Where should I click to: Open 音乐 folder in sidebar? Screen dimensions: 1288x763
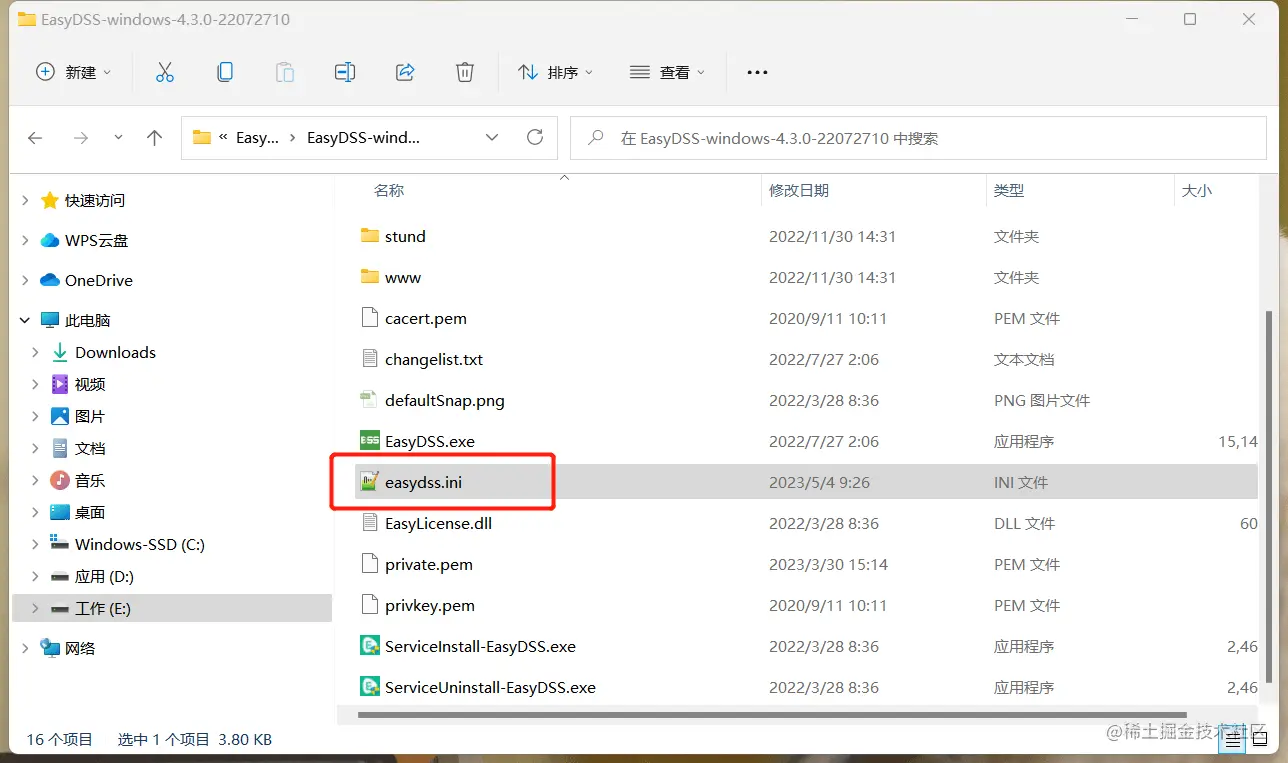coord(90,480)
